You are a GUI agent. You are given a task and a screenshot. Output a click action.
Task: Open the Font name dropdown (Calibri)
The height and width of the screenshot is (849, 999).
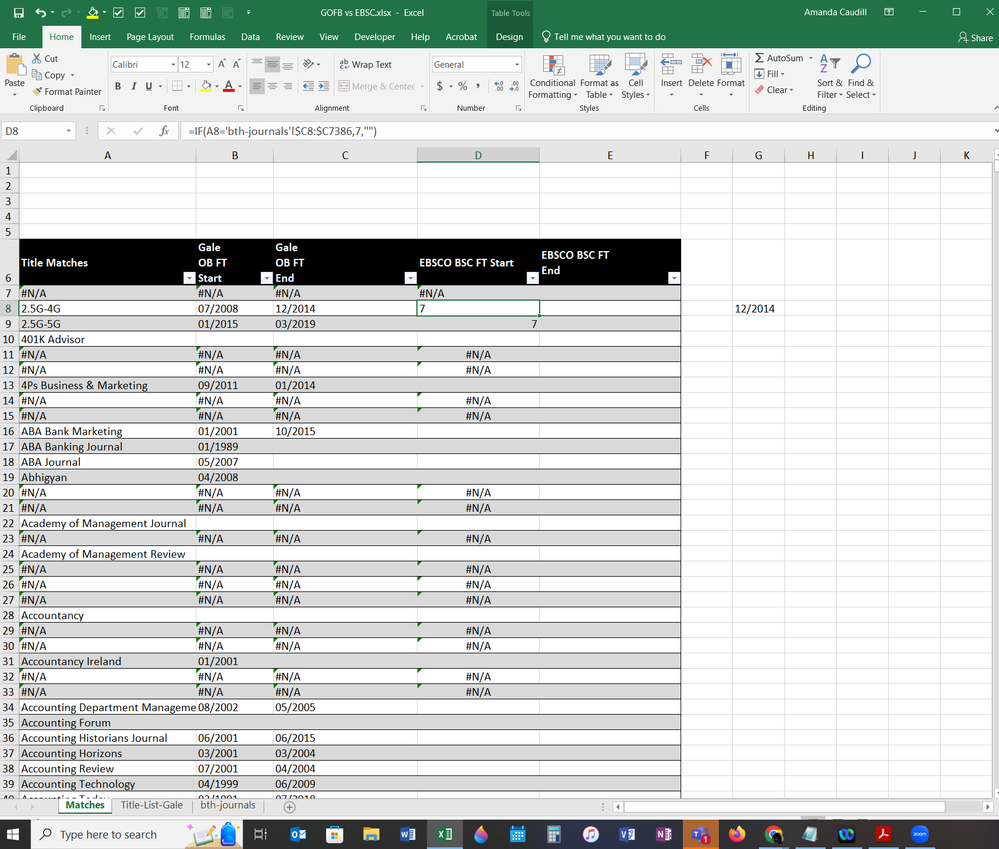pos(173,64)
